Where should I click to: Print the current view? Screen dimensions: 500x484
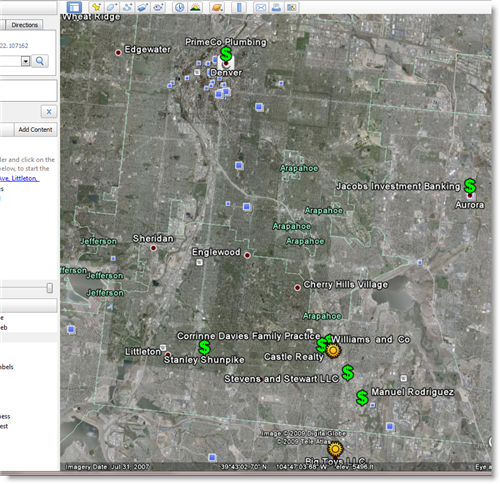pos(276,7)
